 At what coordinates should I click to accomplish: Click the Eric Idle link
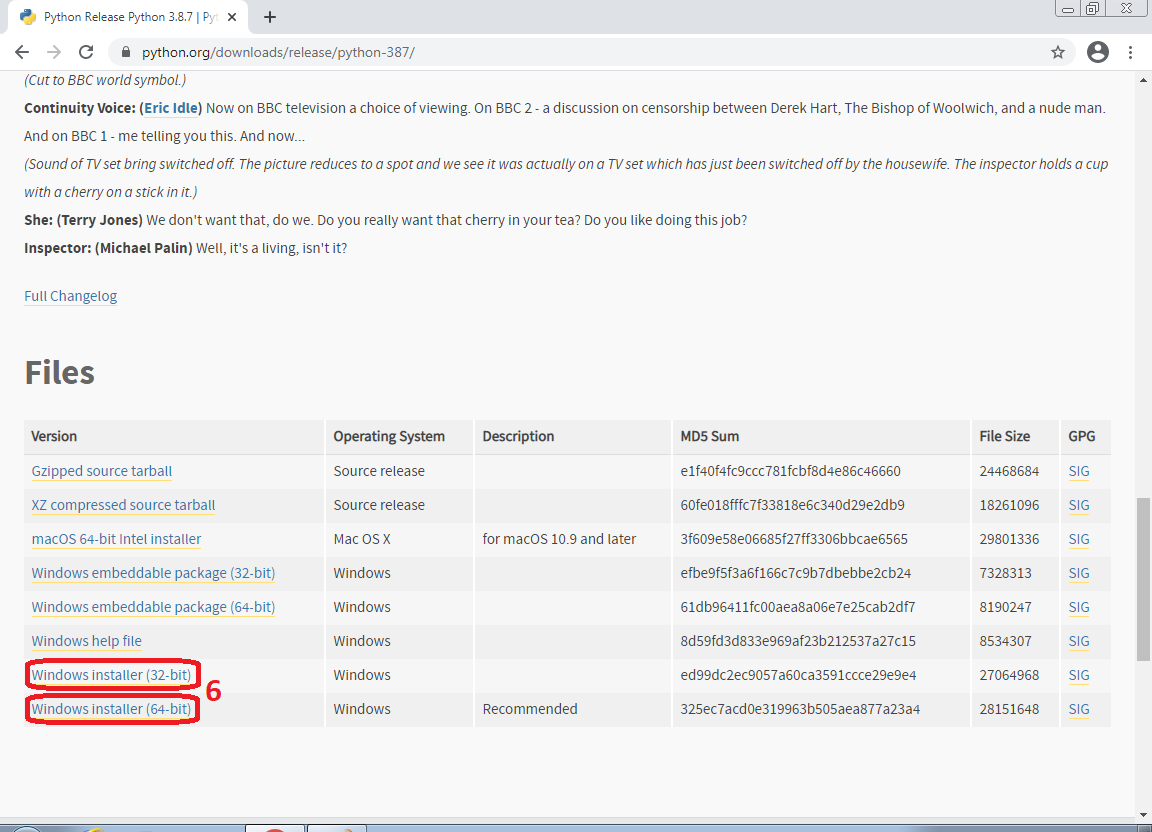coord(172,108)
